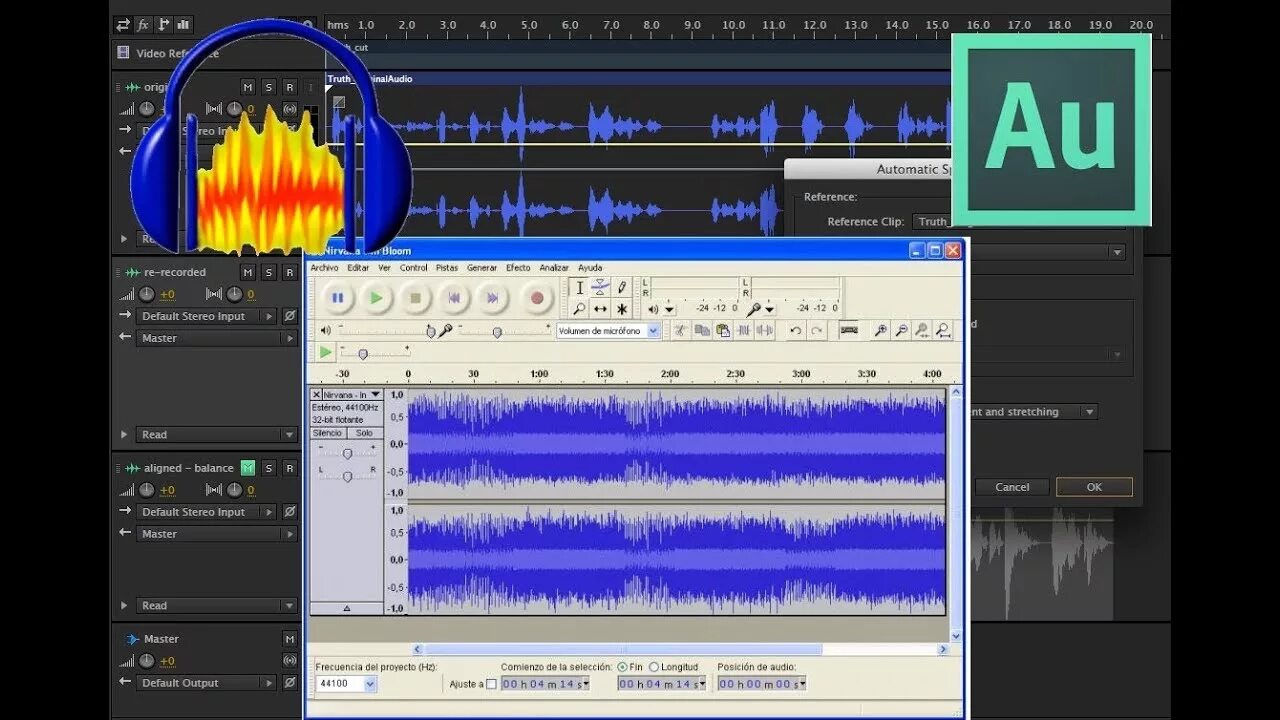Click the green Play button in Audacity's transport toolbar

[x=376, y=297]
